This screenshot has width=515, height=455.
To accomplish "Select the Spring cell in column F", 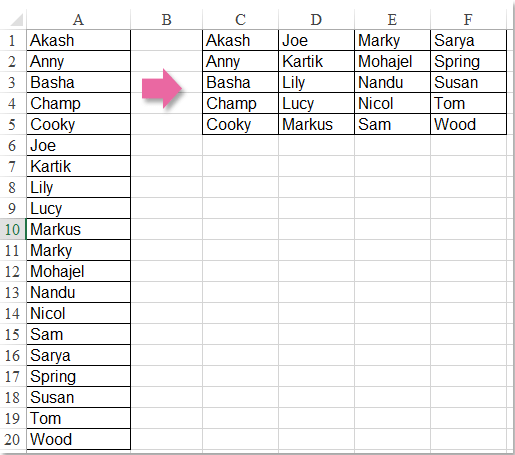I will (468, 61).
